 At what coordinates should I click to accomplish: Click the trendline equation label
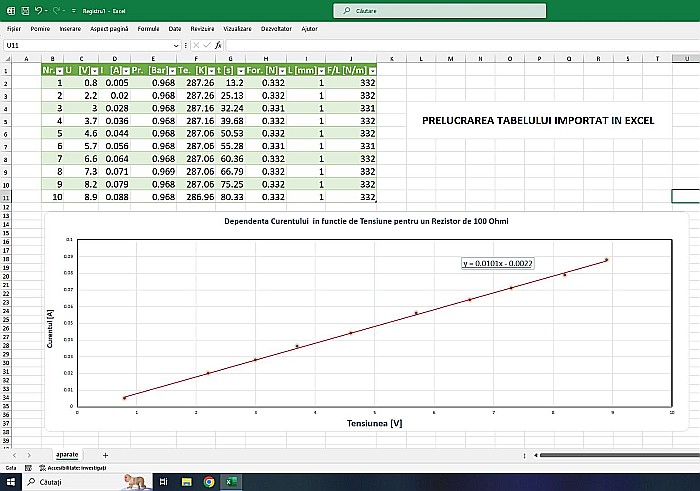[497, 263]
